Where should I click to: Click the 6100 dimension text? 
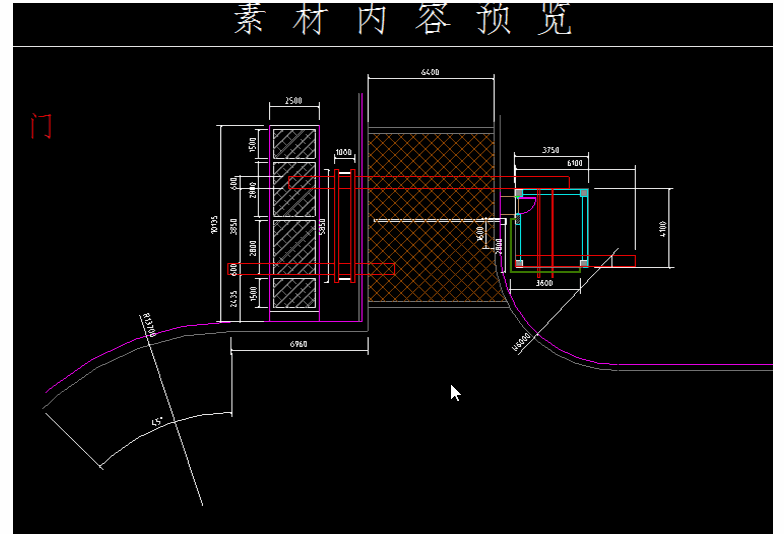(575, 162)
